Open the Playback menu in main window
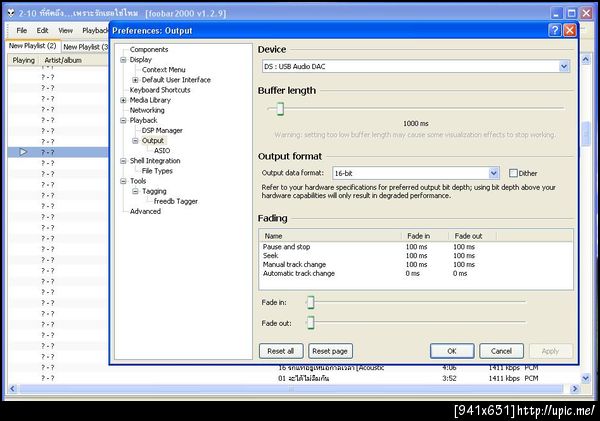The height and width of the screenshot is (421, 600). [x=95, y=30]
